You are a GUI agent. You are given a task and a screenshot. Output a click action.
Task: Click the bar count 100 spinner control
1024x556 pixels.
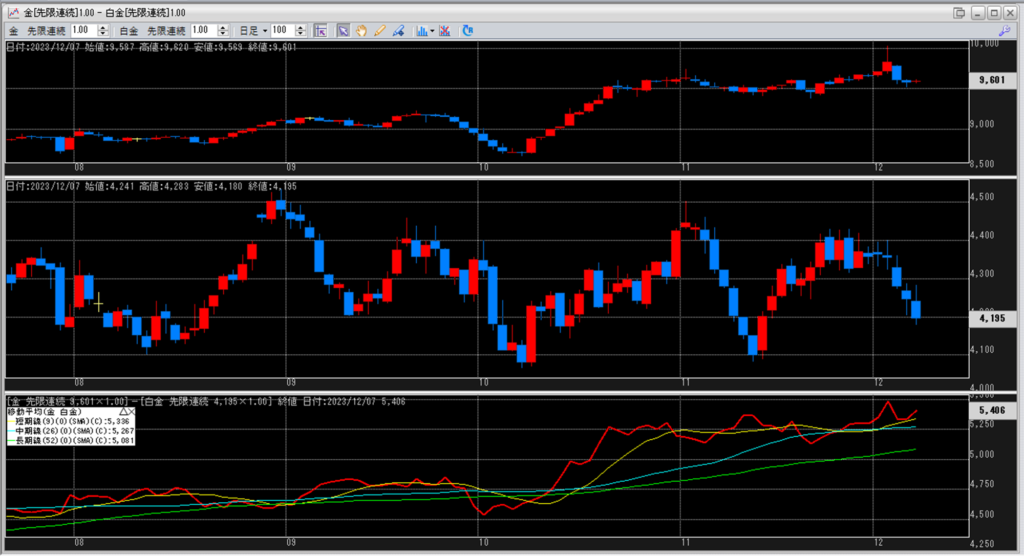click(x=301, y=30)
